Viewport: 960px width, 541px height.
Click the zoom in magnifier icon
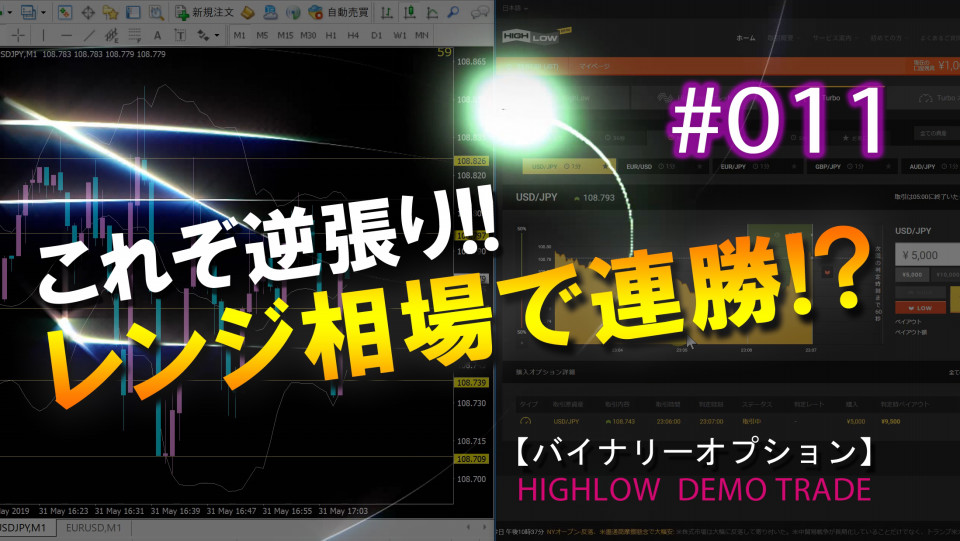[x=454, y=12]
